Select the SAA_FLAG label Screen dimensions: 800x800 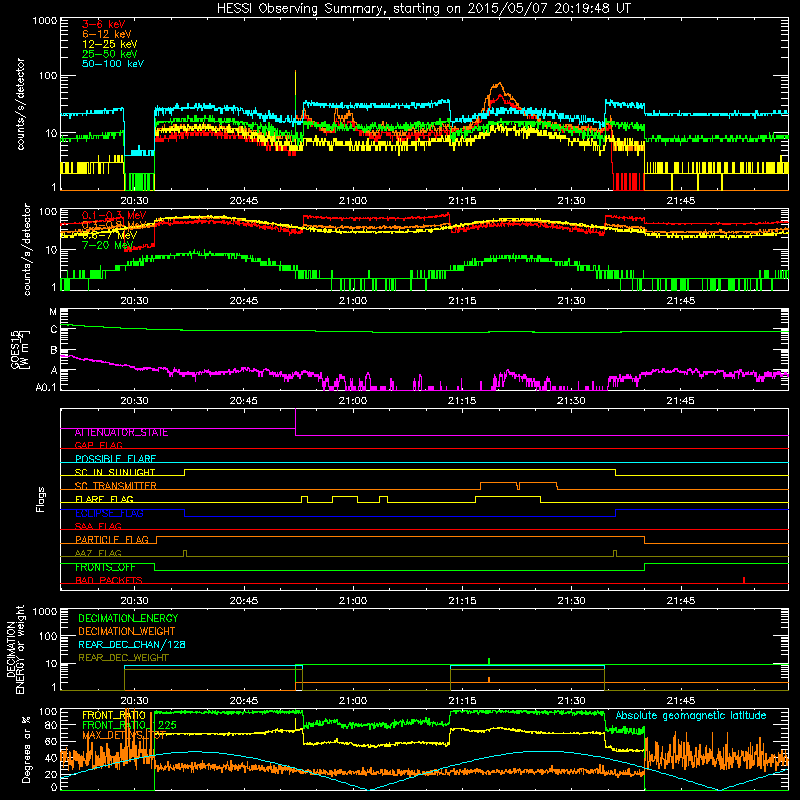tap(98, 526)
